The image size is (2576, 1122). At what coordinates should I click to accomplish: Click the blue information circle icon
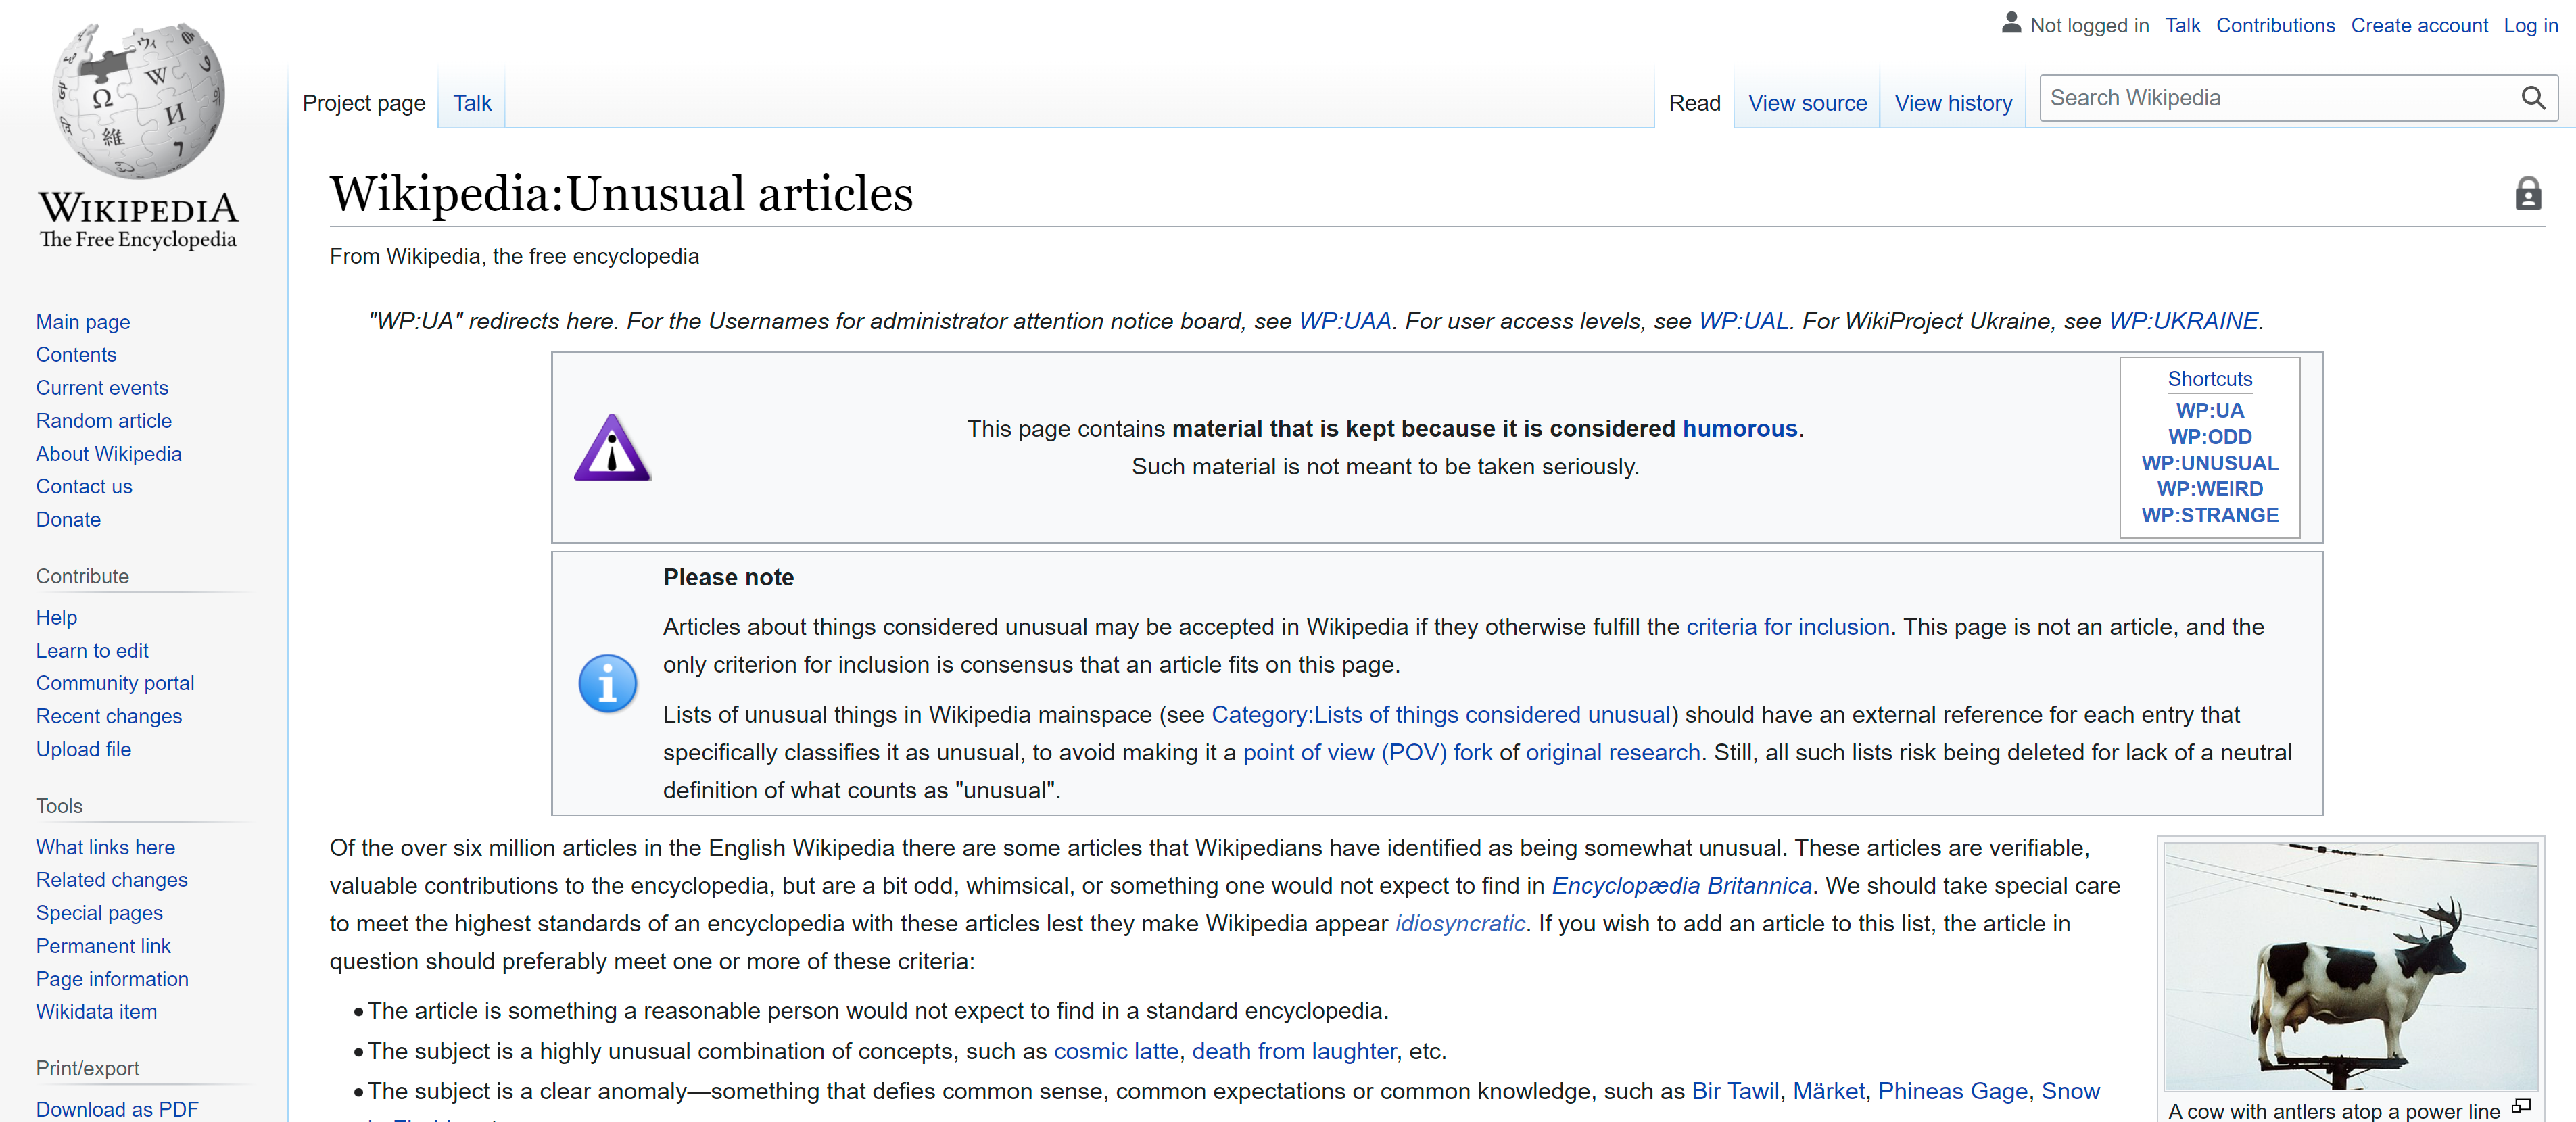(607, 683)
